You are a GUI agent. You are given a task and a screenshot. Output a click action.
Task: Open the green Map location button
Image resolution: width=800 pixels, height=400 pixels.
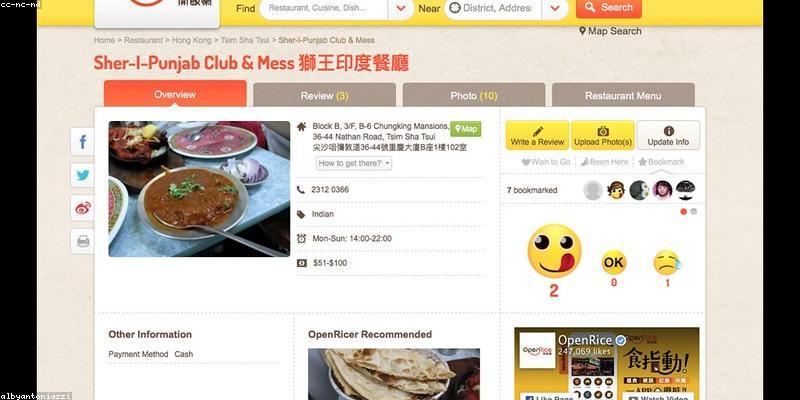(465, 129)
